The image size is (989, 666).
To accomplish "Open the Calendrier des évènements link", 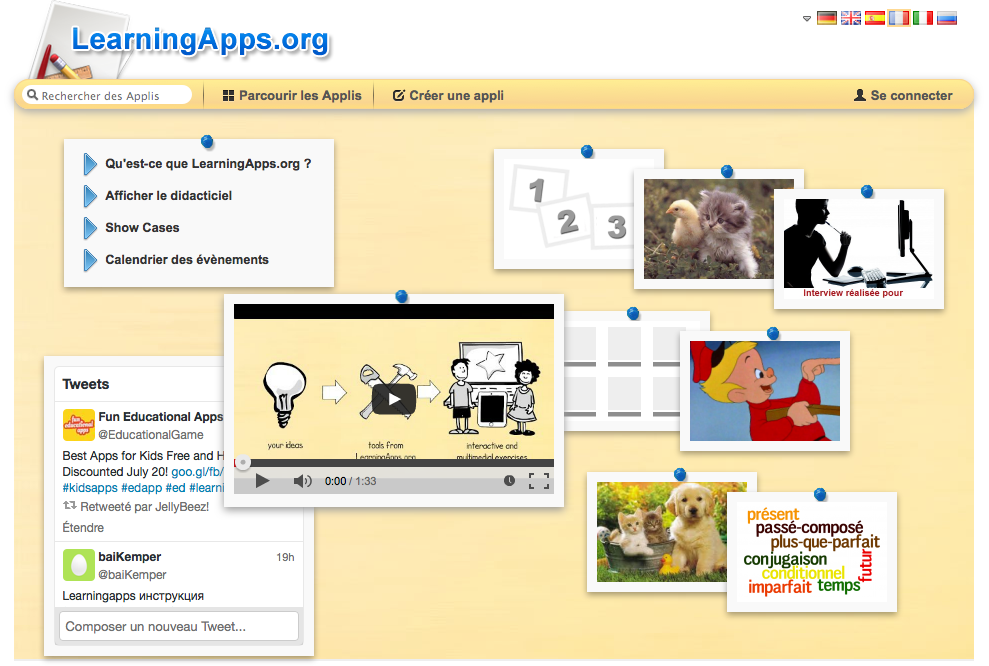I will tap(186, 259).
